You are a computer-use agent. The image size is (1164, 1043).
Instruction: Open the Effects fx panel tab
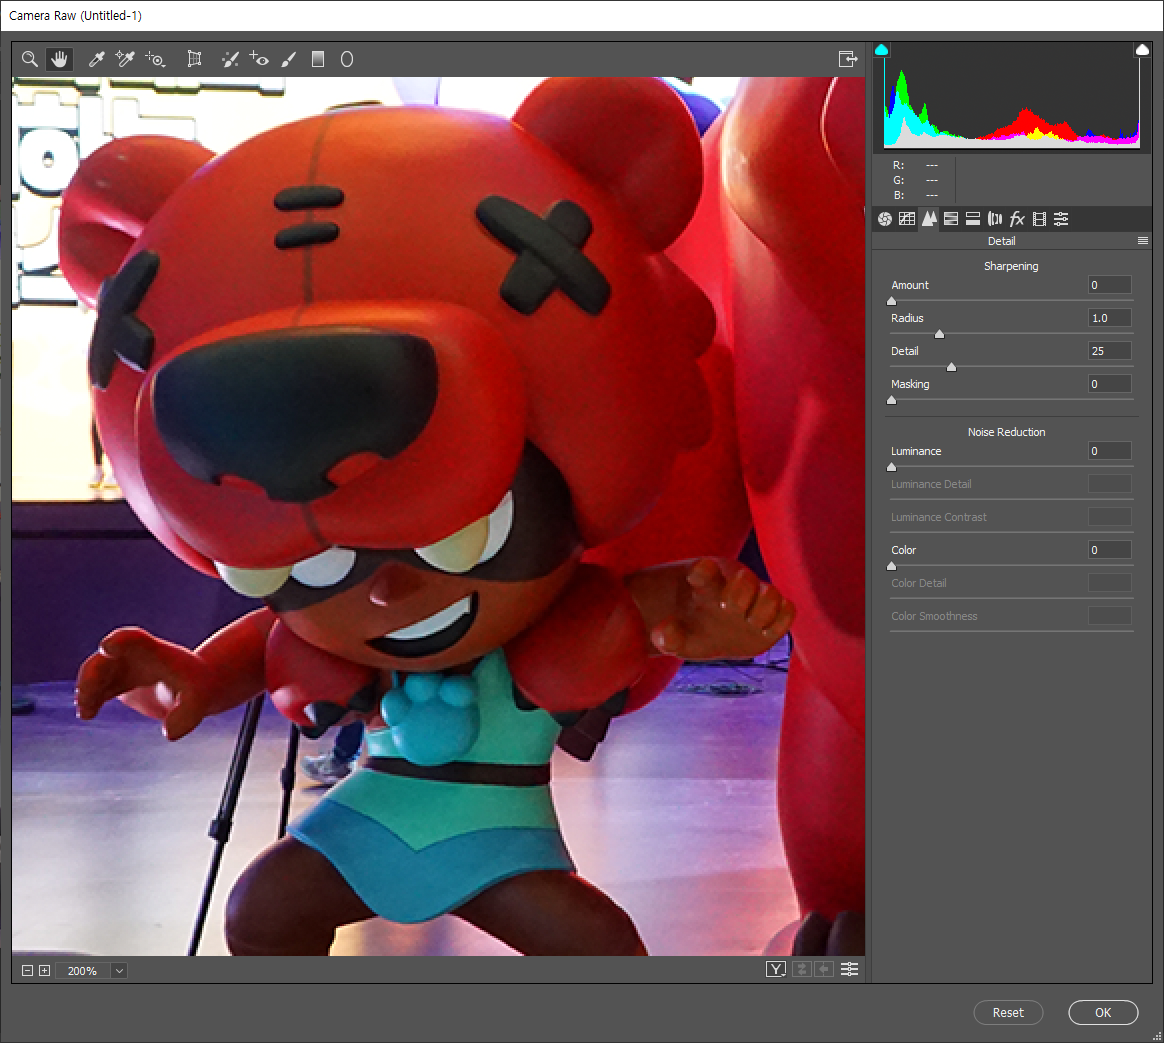tap(1017, 219)
